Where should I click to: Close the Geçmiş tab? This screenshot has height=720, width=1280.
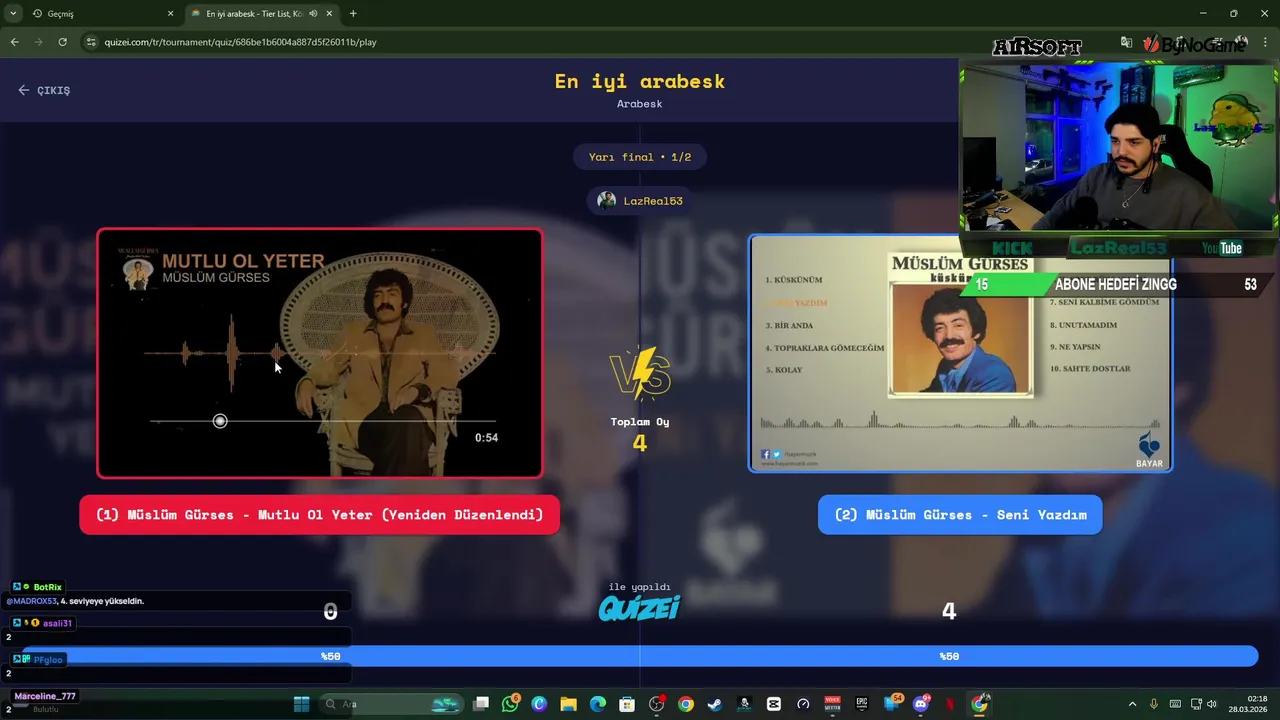click(170, 14)
